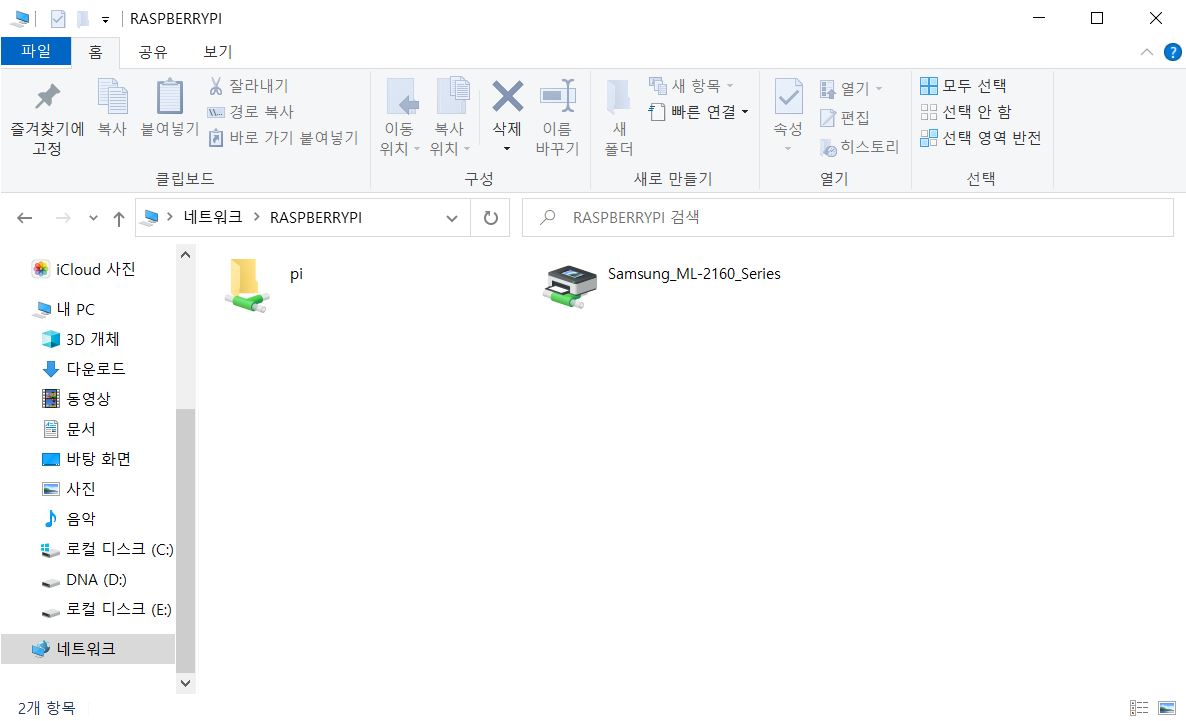1186x721 pixels.
Task: Open 로컬 디스크 (E:) drive
Action: (x=107, y=609)
